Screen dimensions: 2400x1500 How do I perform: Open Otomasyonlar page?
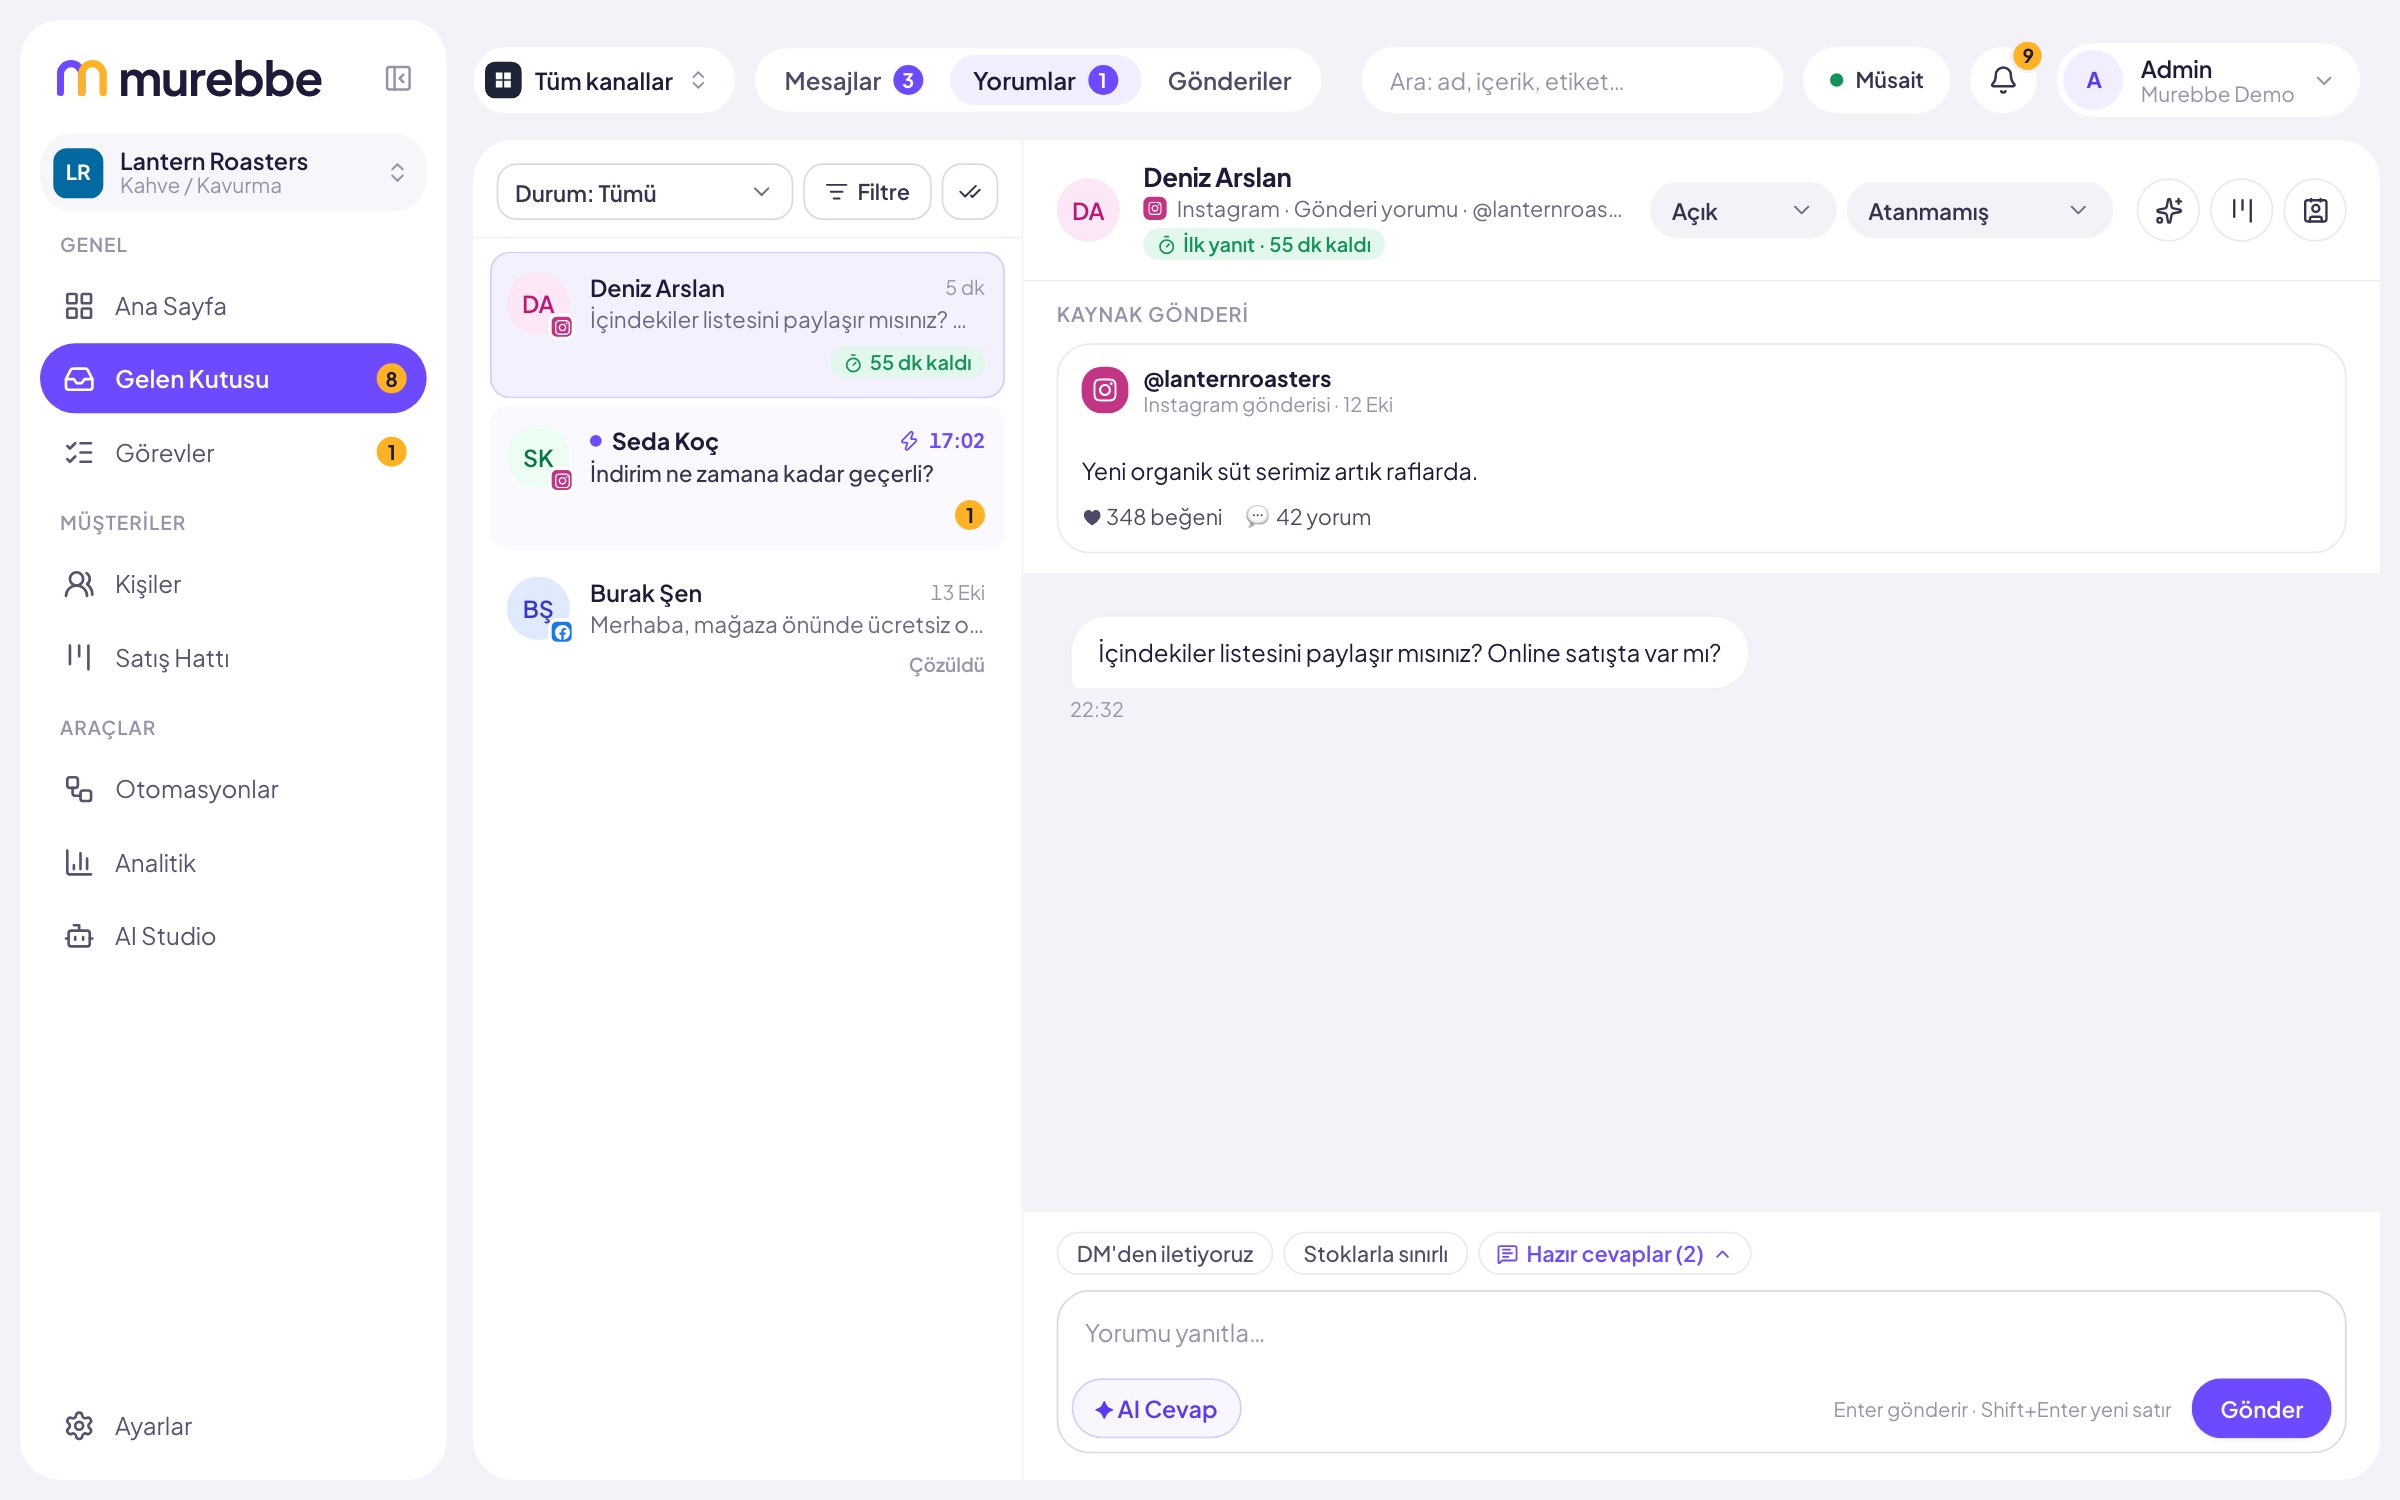(x=233, y=789)
